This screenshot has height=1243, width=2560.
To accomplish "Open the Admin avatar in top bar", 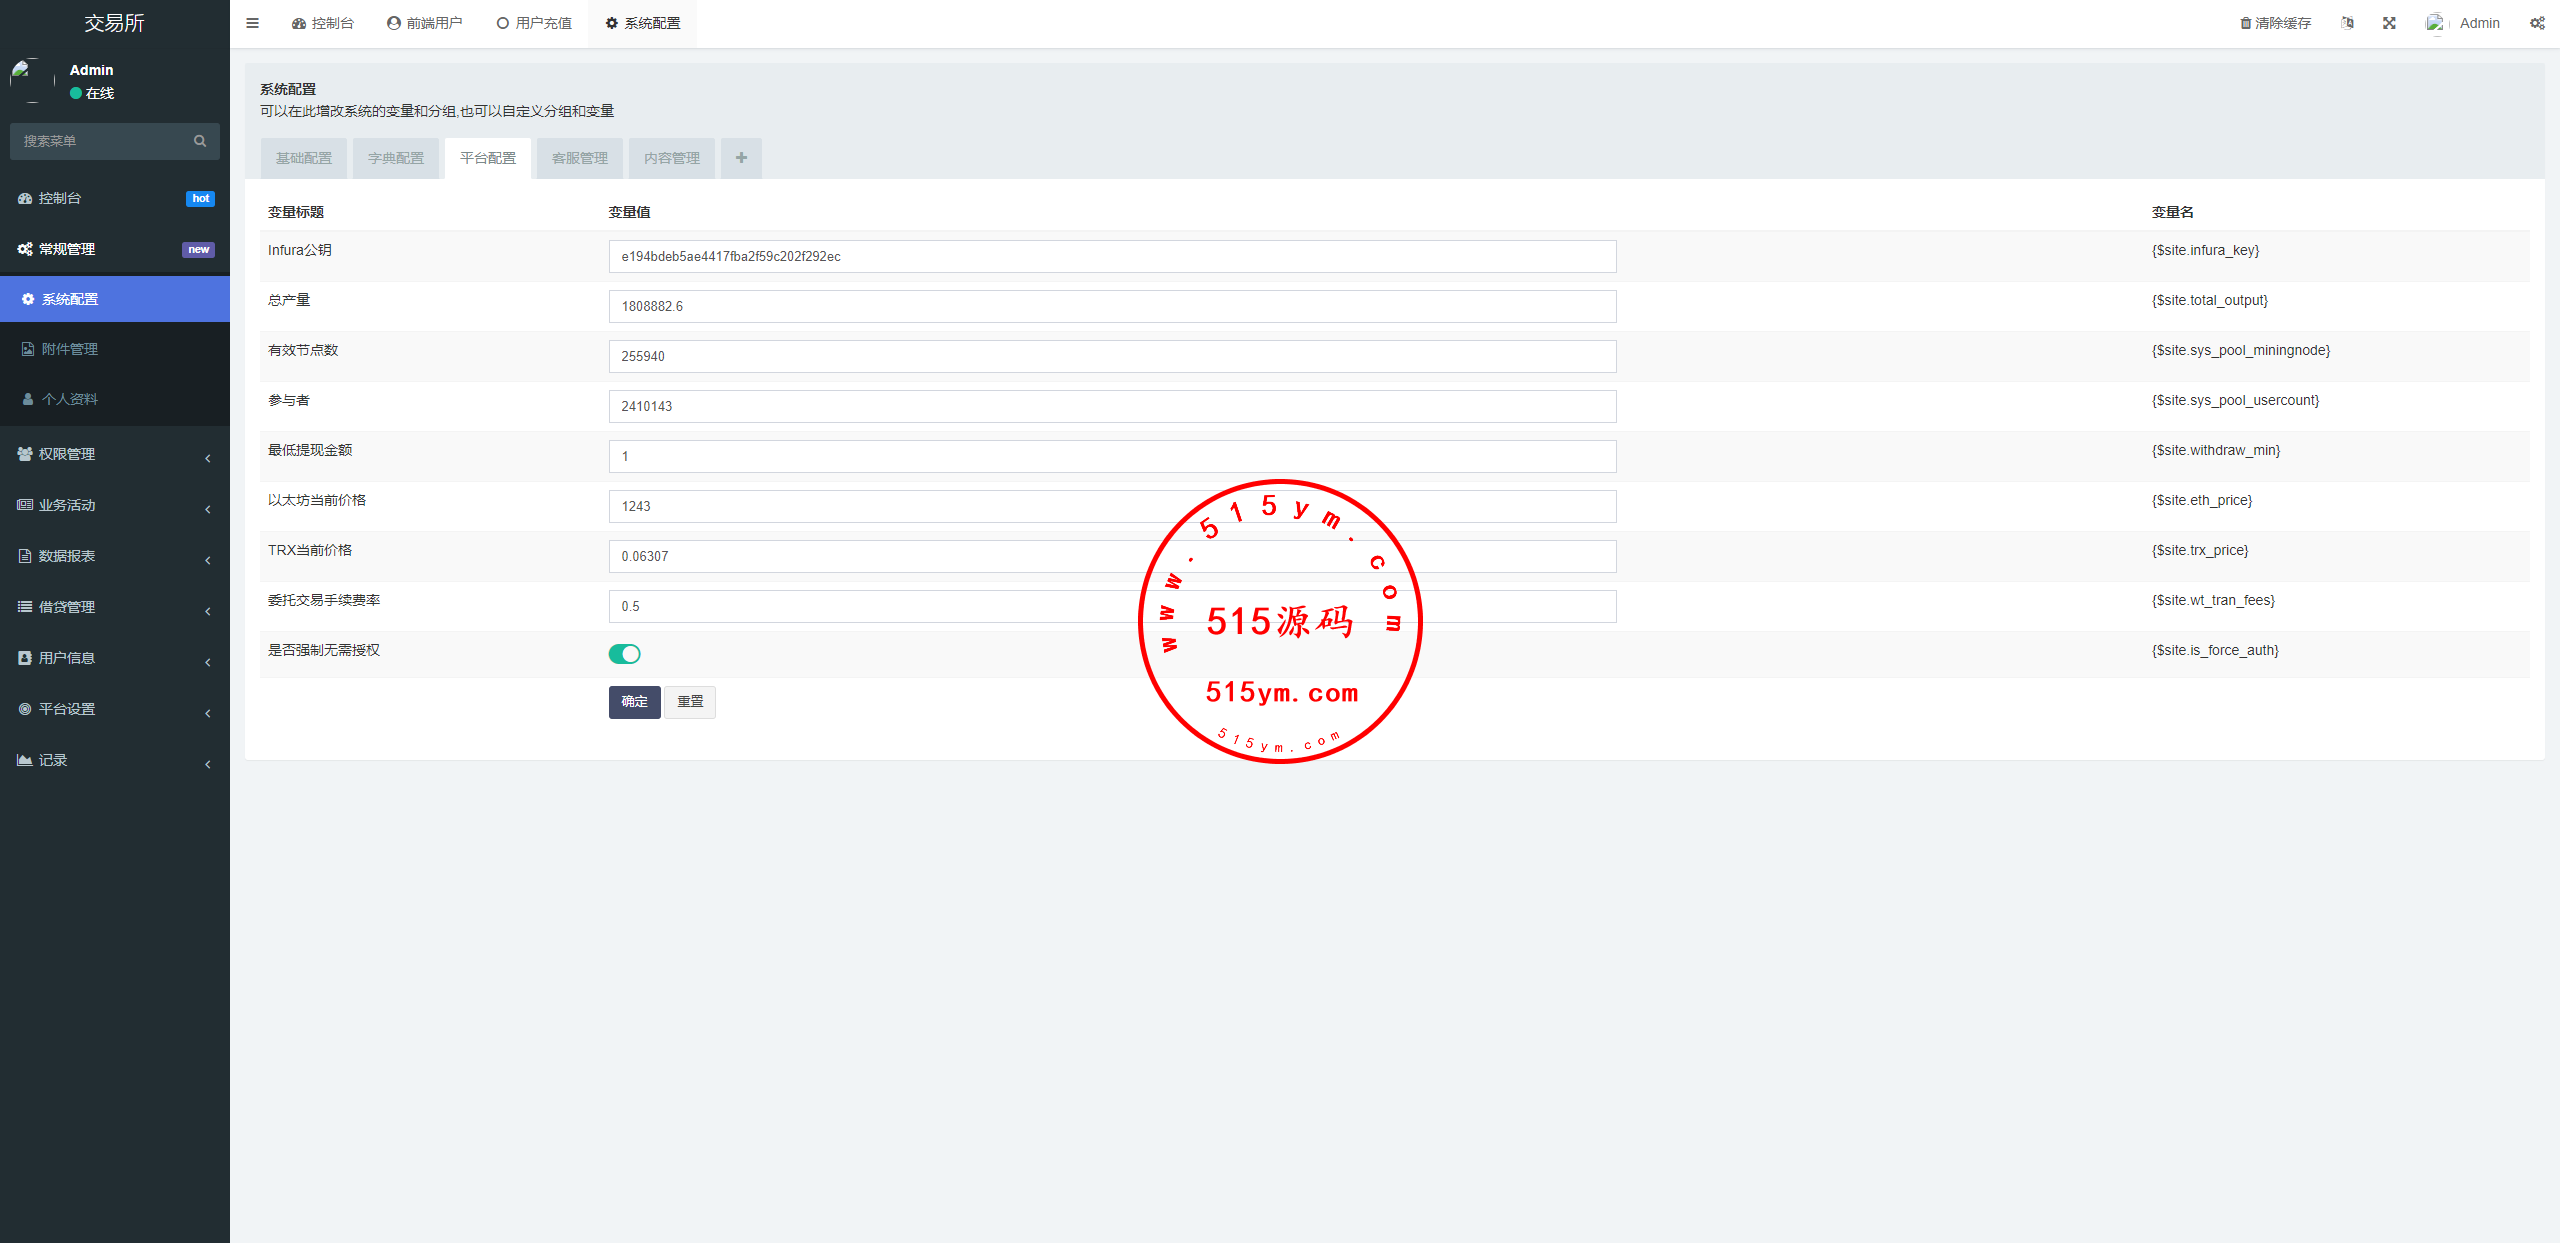I will click(x=2435, y=23).
